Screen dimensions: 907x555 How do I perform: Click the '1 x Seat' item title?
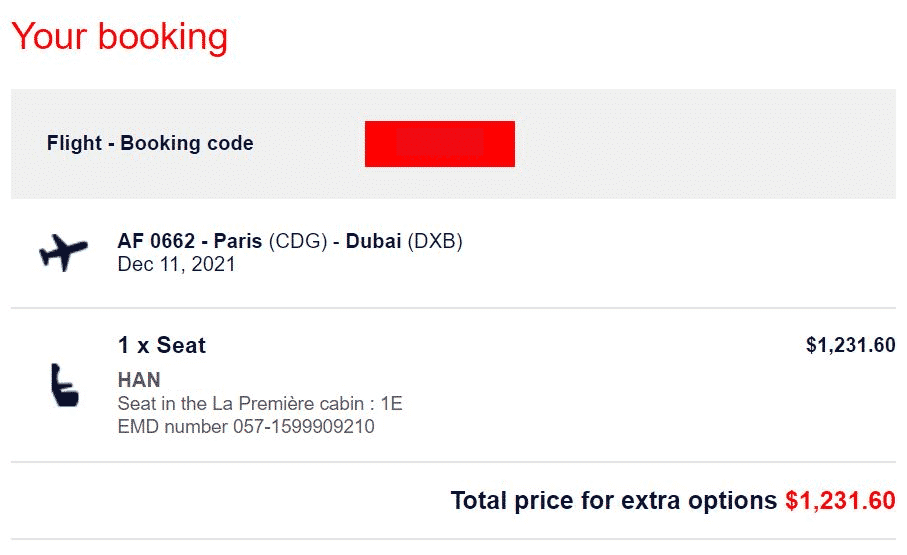click(x=162, y=346)
